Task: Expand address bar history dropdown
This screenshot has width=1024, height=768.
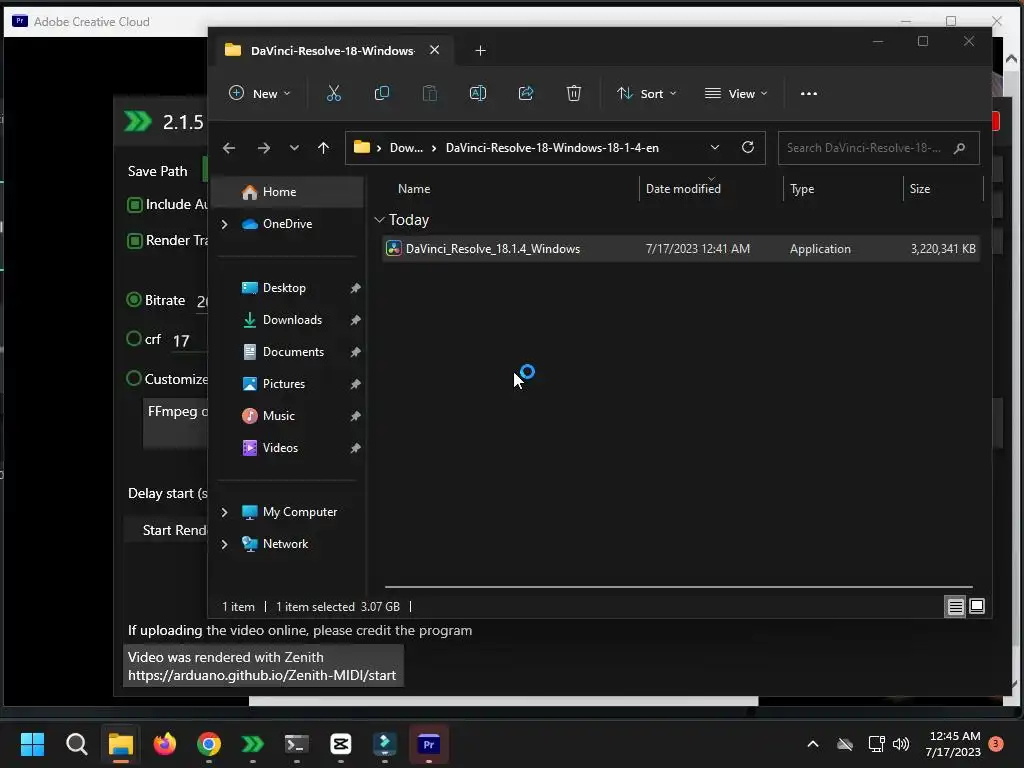Action: [714, 148]
